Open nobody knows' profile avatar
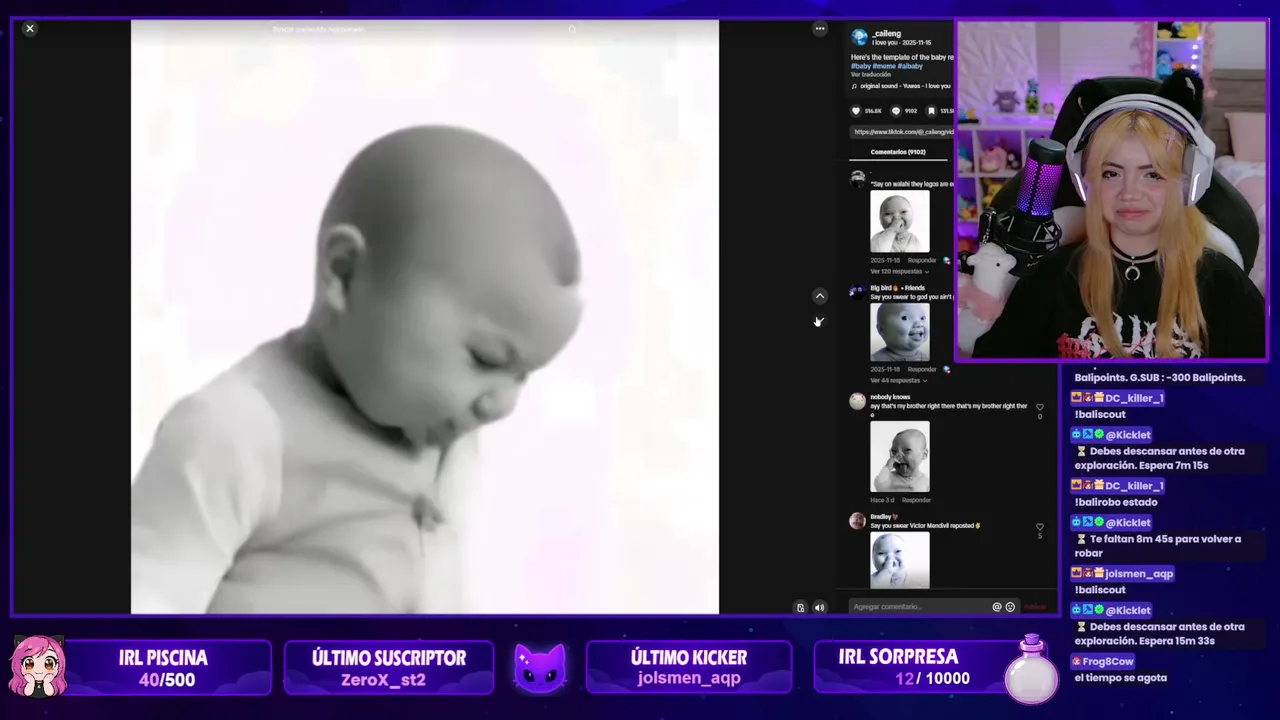 click(x=857, y=401)
